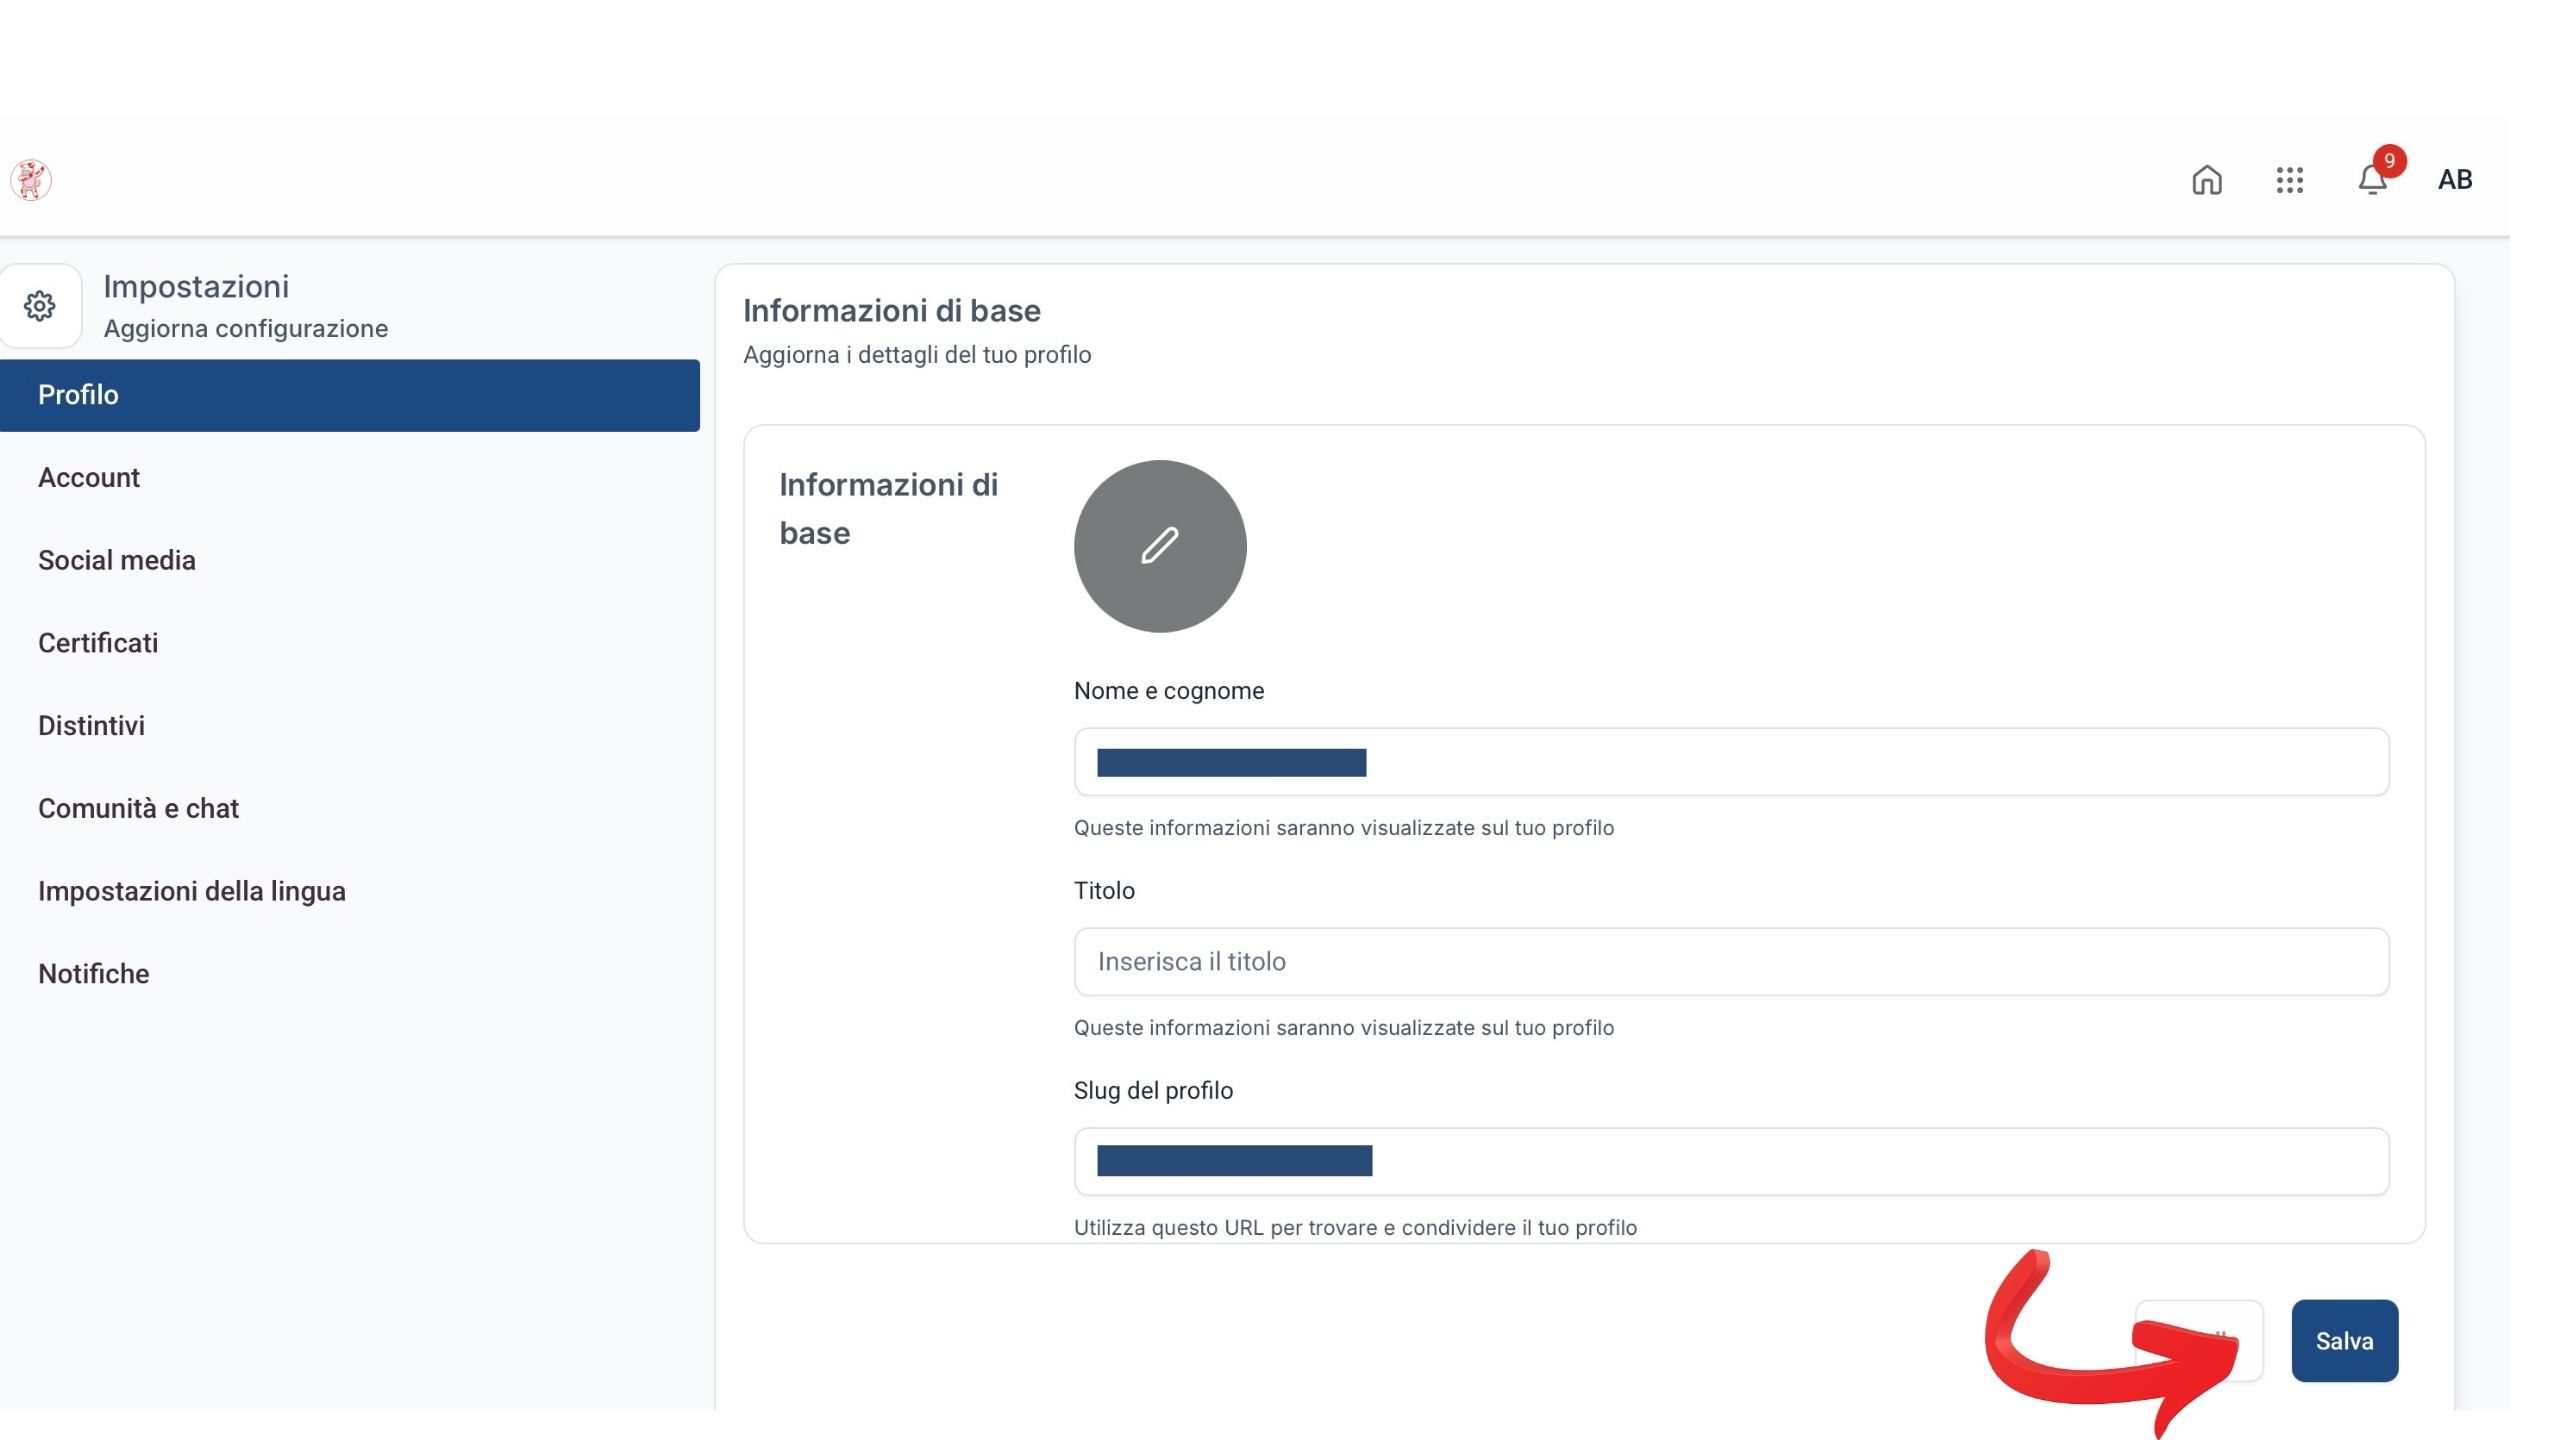Click the 'Aggiorna configurazione' subtitle

(x=246, y=329)
